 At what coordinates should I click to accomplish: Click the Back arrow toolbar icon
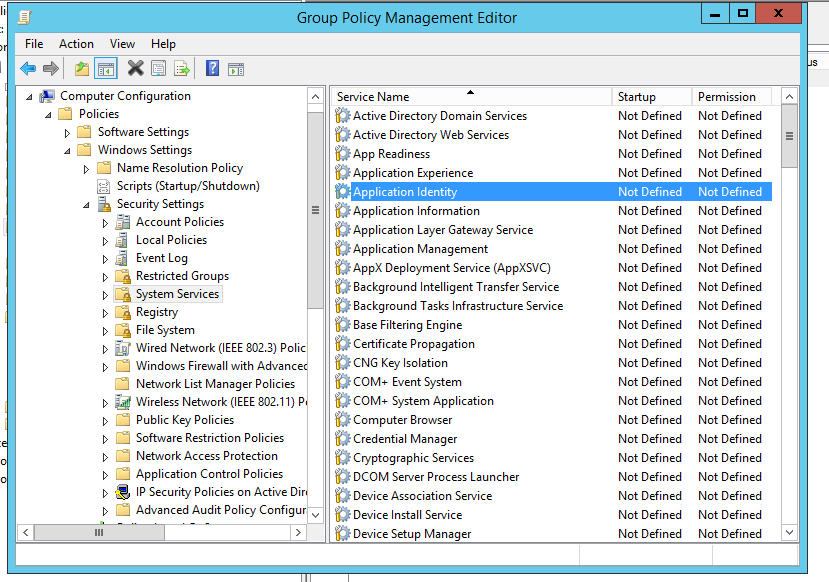[28, 68]
